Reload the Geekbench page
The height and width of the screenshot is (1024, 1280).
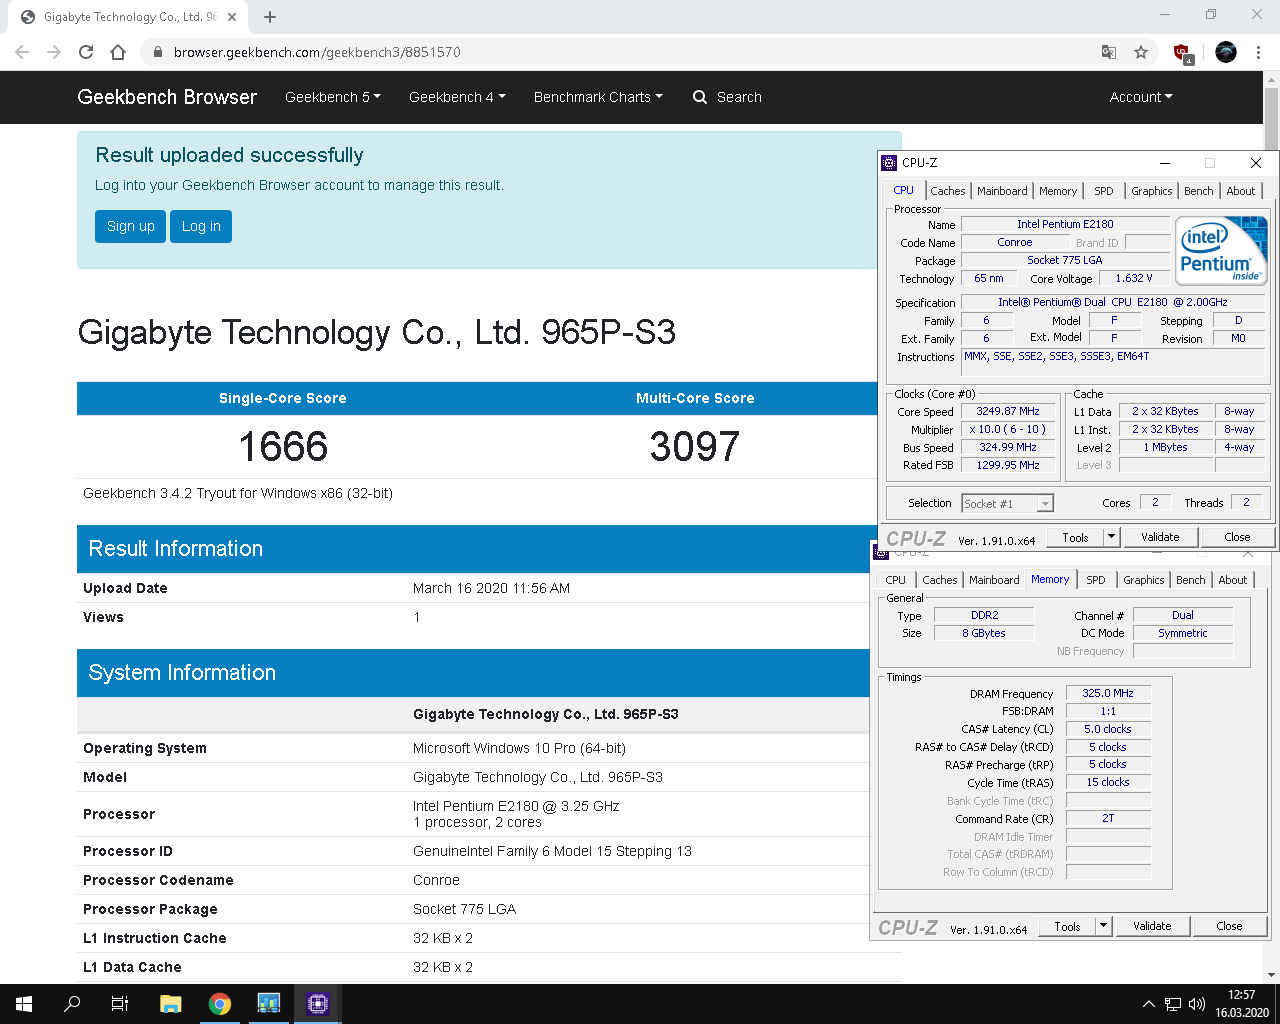point(86,52)
